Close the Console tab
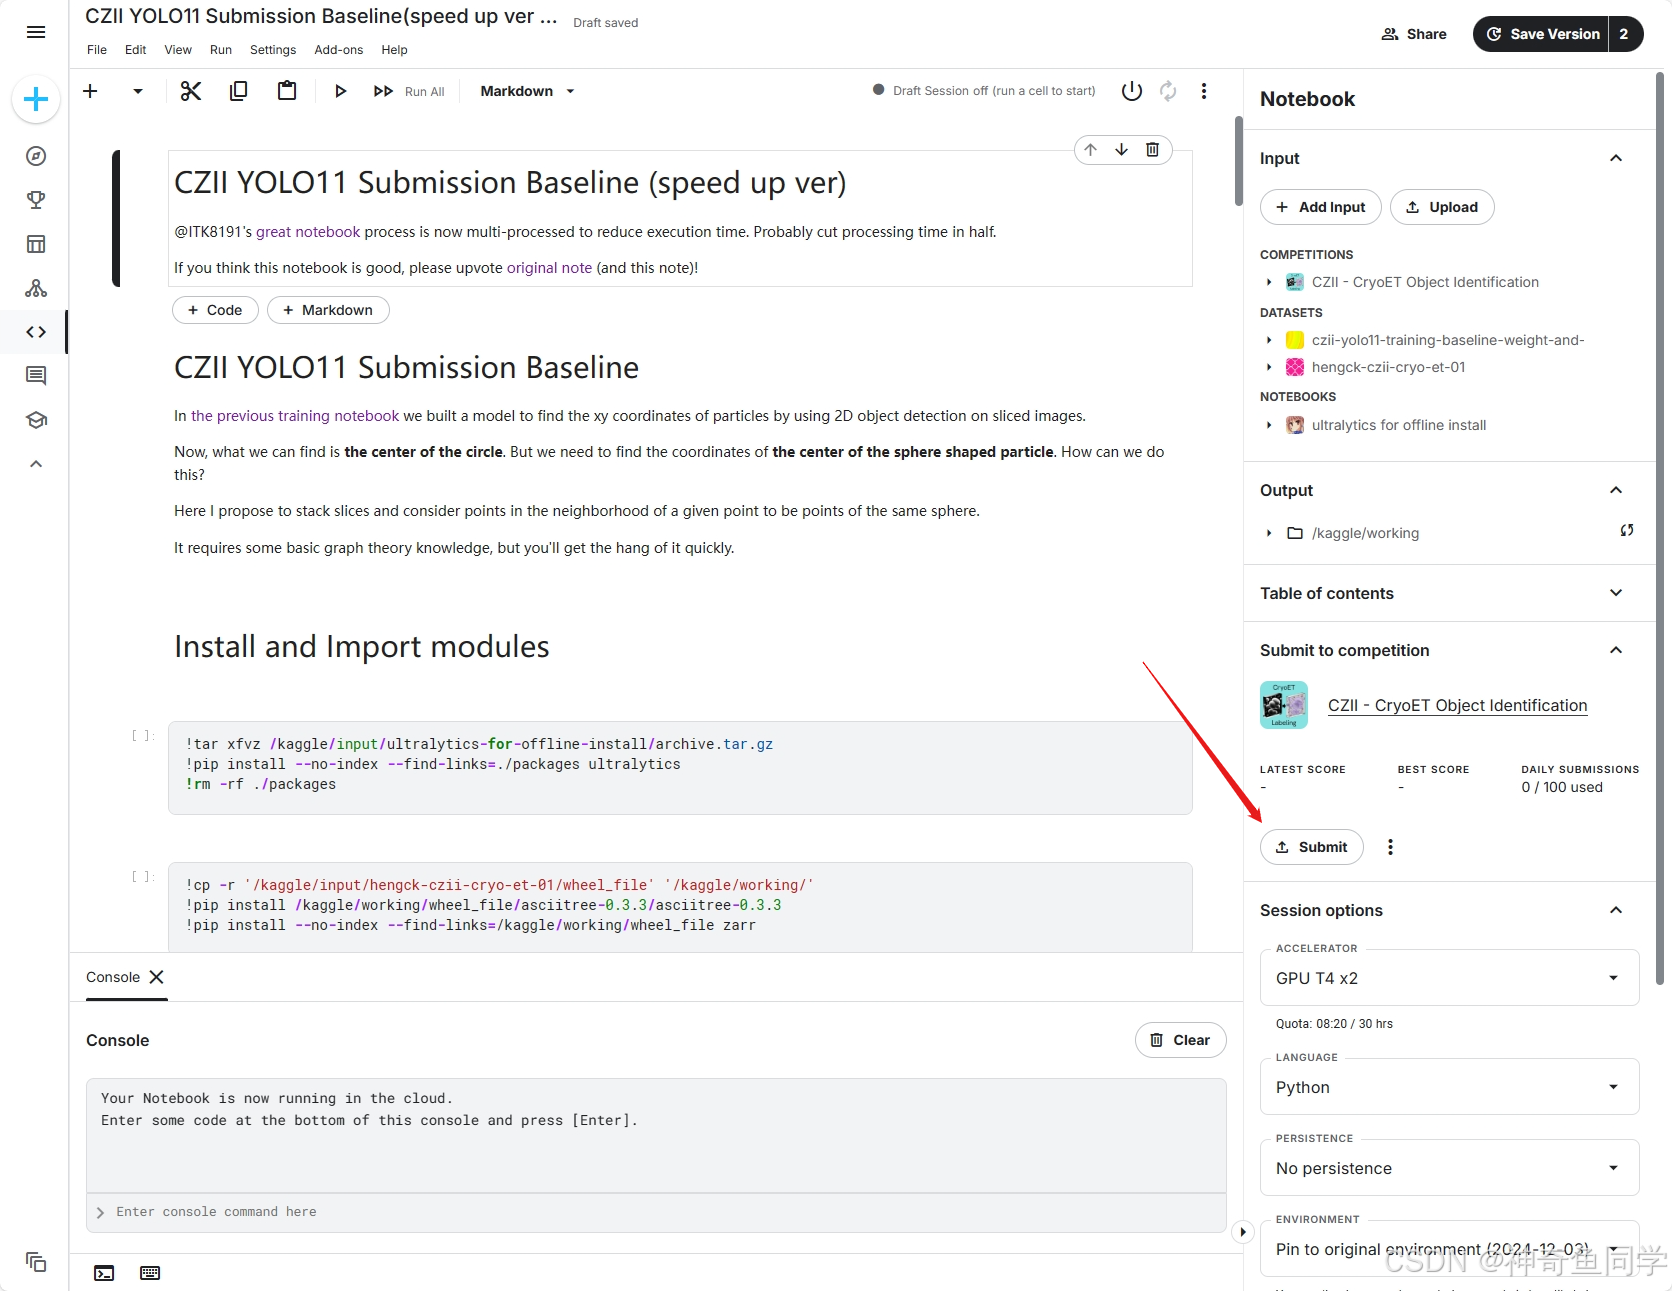This screenshot has width=1672, height=1291. [156, 977]
